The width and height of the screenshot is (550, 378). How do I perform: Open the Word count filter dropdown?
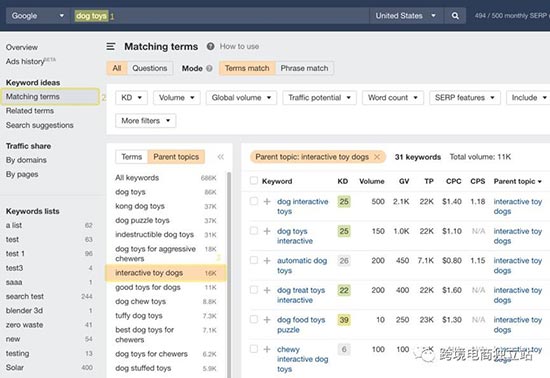pyautogui.click(x=393, y=97)
